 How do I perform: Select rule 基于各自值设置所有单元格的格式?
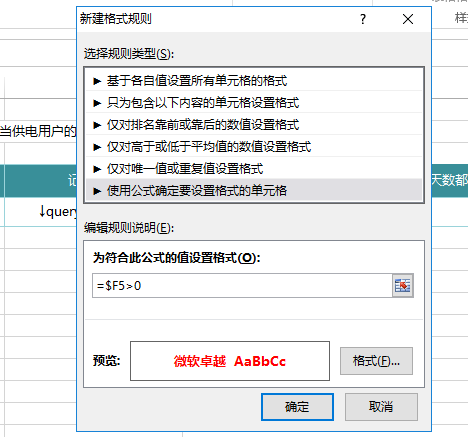(x=254, y=81)
